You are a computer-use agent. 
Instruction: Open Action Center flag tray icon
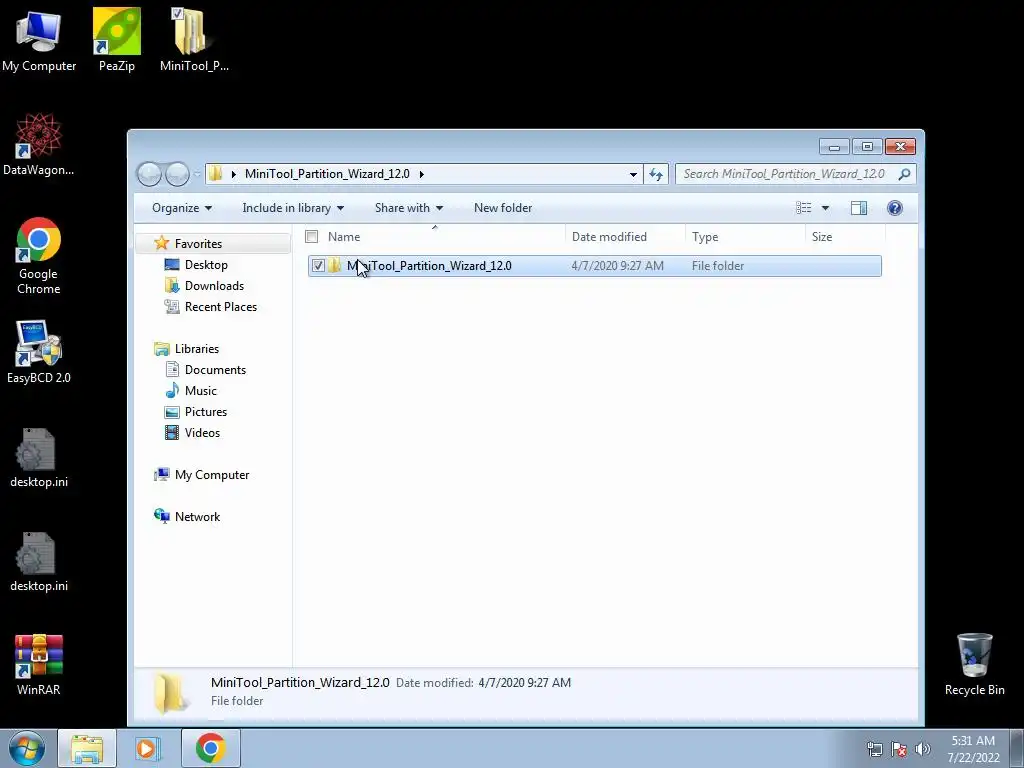(x=899, y=749)
